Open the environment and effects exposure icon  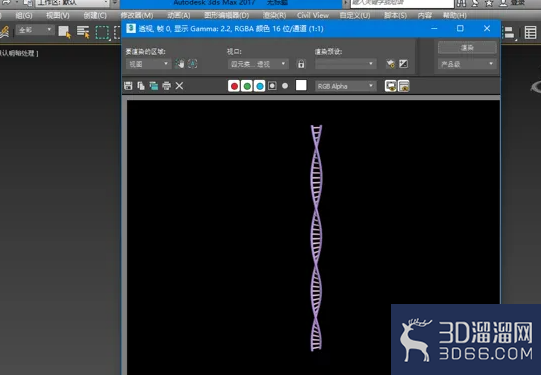(403, 64)
